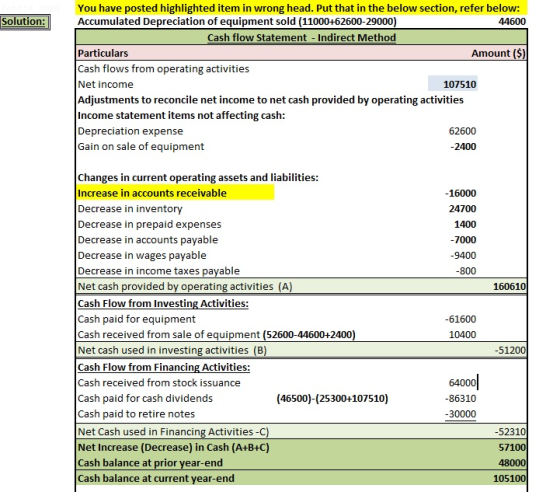Click the Solution: label box
The image size is (560, 492).
point(25,22)
